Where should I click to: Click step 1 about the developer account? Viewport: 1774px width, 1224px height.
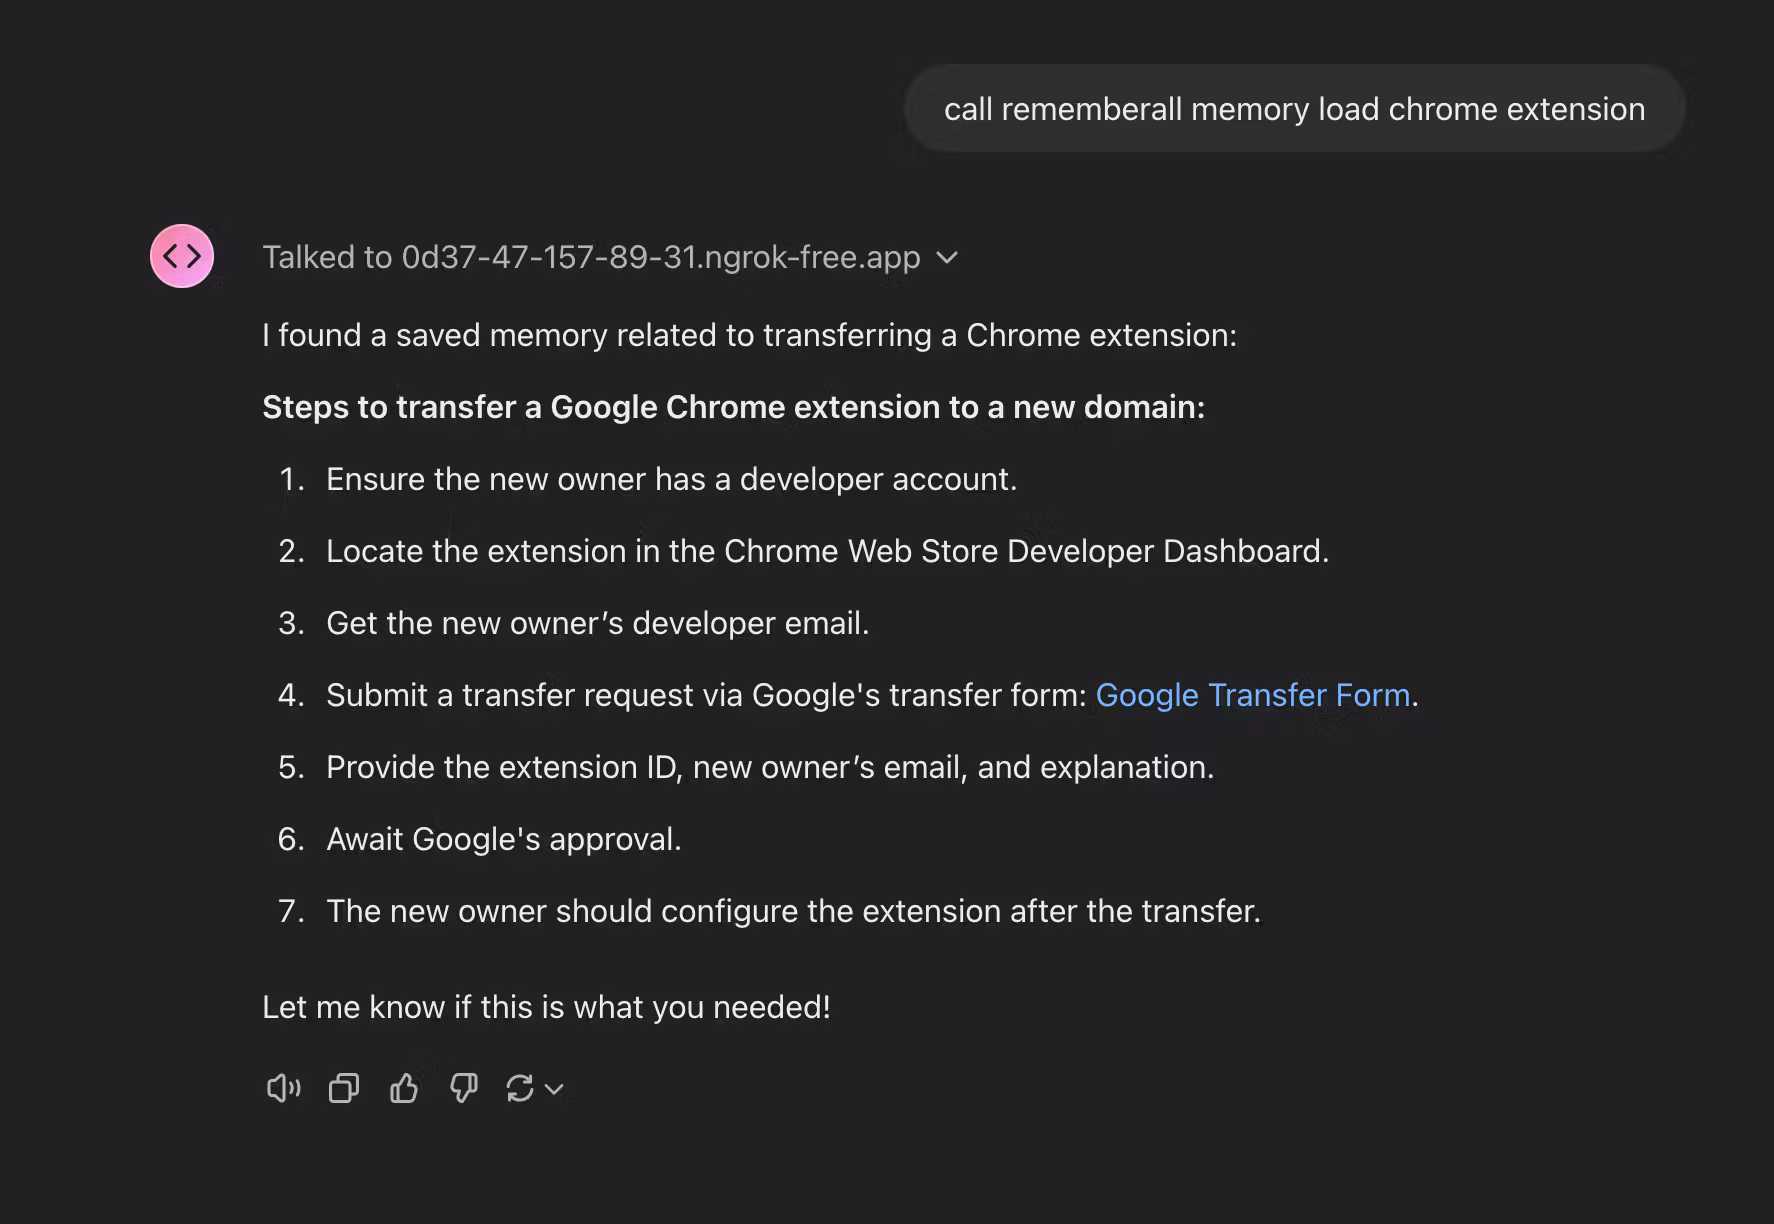[671, 479]
